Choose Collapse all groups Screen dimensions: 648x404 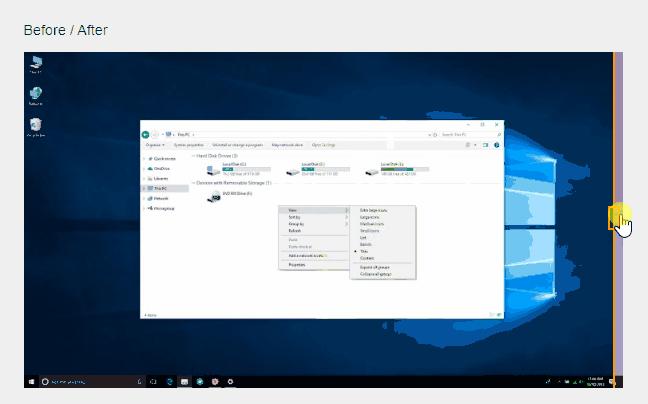[x=383, y=274]
